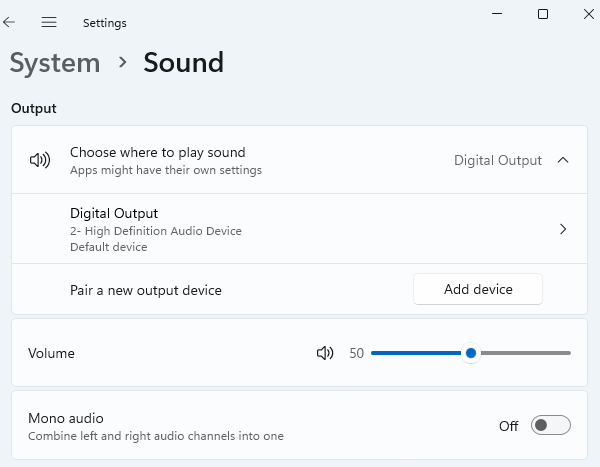Click the Off label next to Mono audio

click(508, 426)
